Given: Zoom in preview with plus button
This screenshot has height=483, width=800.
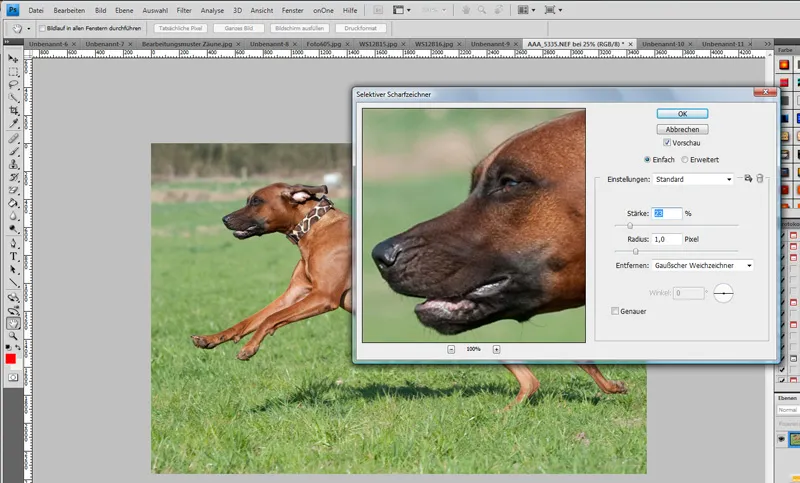Looking at the screenshot, I should click(496, 349).
